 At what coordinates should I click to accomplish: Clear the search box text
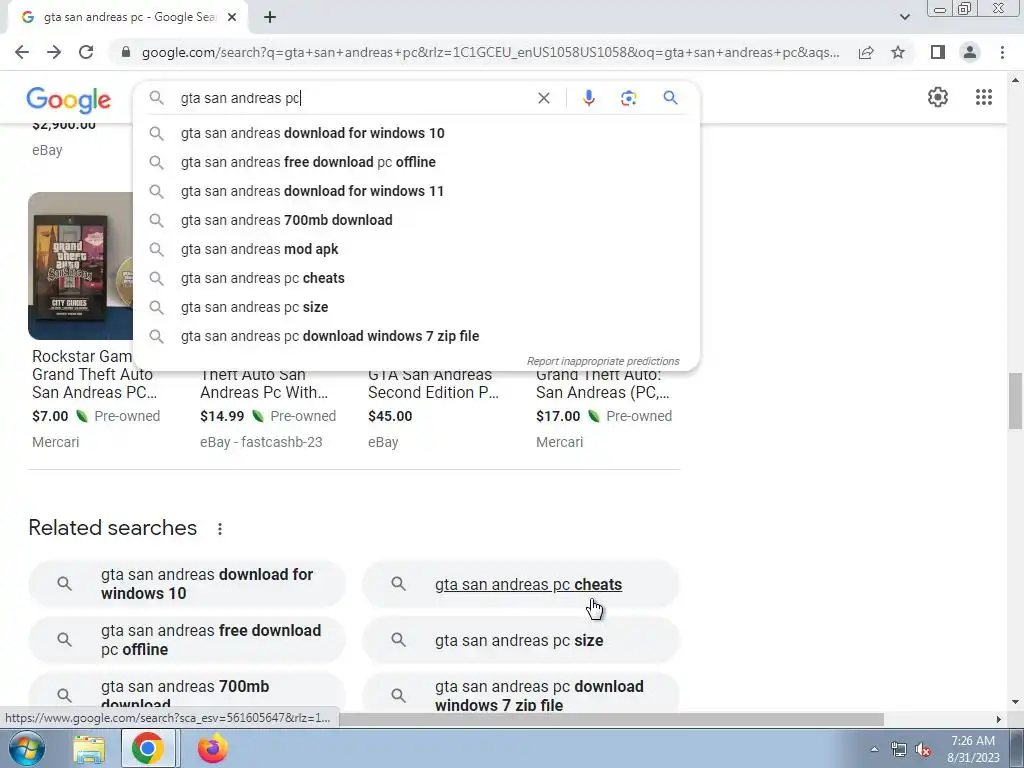pos(543,98)
